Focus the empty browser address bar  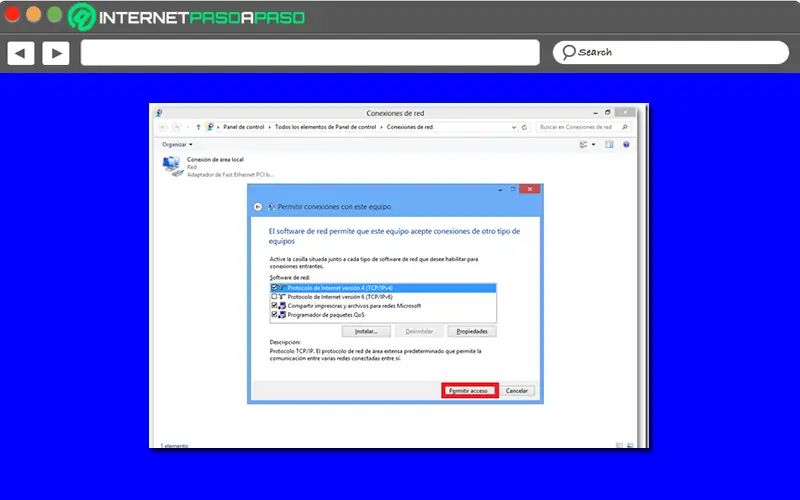click(x=310, y=53)
